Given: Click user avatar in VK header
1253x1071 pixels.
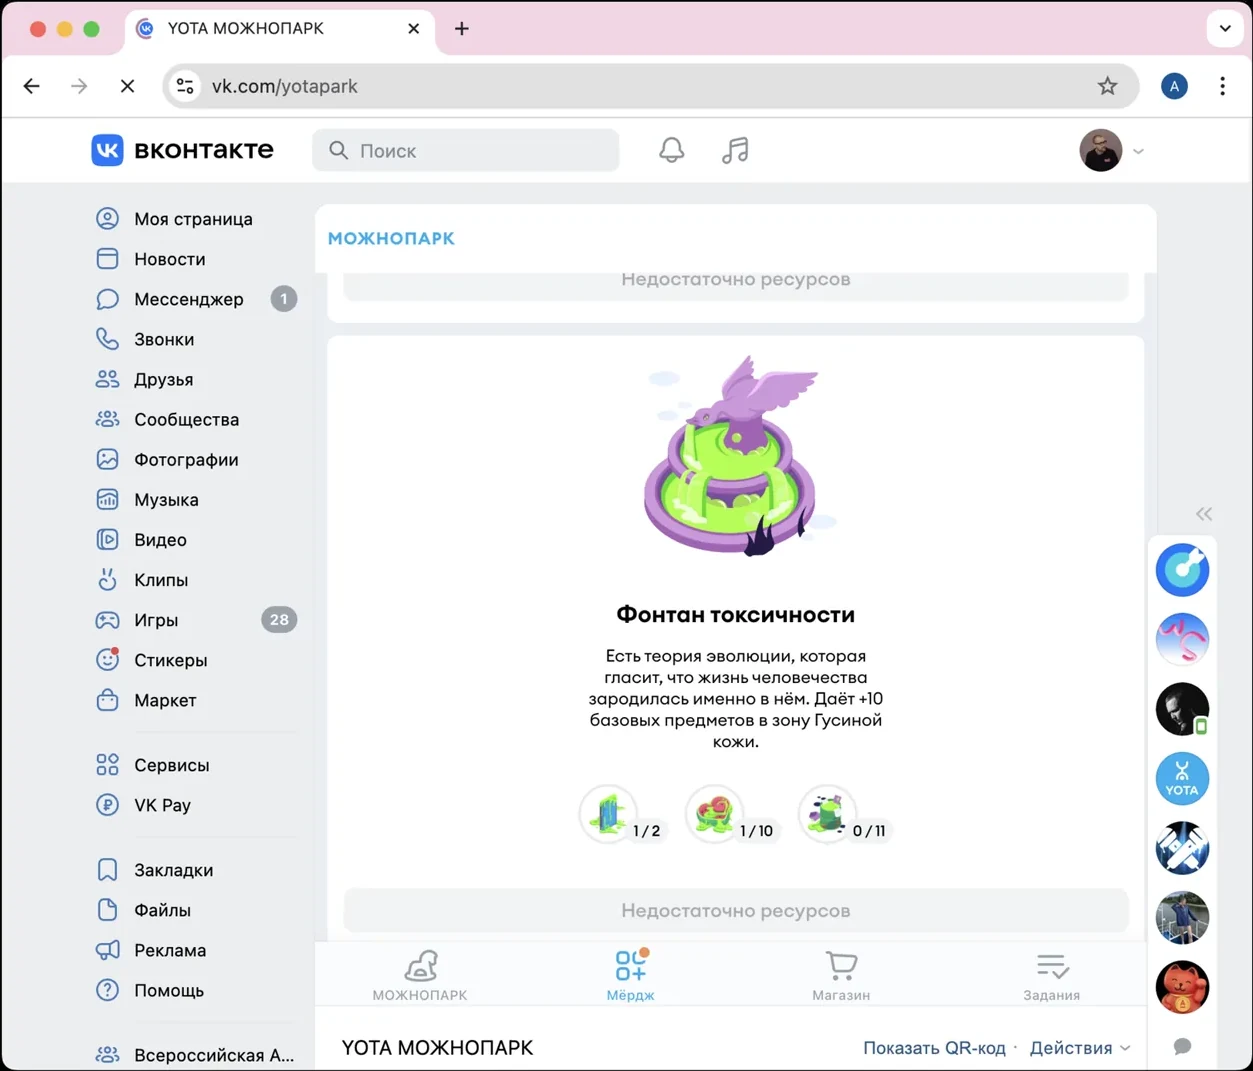Looking at the screenshot, I should point(1100,151).
